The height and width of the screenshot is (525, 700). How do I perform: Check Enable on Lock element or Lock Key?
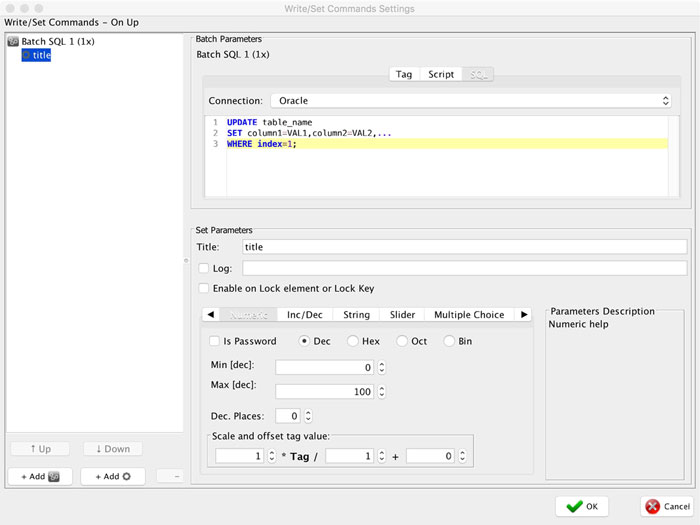pyautogui.click(x=204, y=288)
